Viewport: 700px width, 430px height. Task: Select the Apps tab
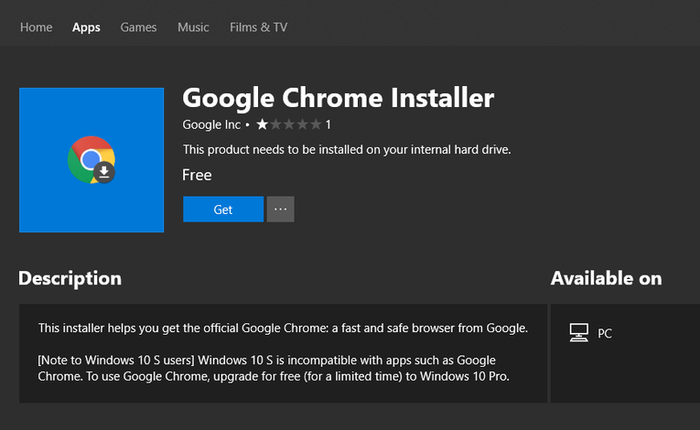coord(86,27)
